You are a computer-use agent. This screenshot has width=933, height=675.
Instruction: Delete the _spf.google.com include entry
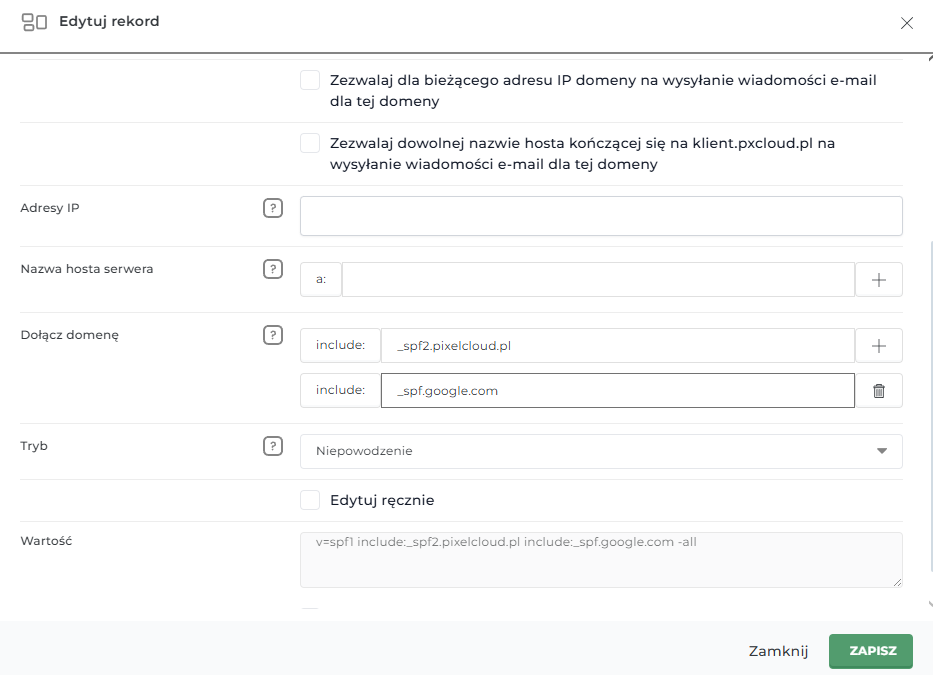[879, 391]
